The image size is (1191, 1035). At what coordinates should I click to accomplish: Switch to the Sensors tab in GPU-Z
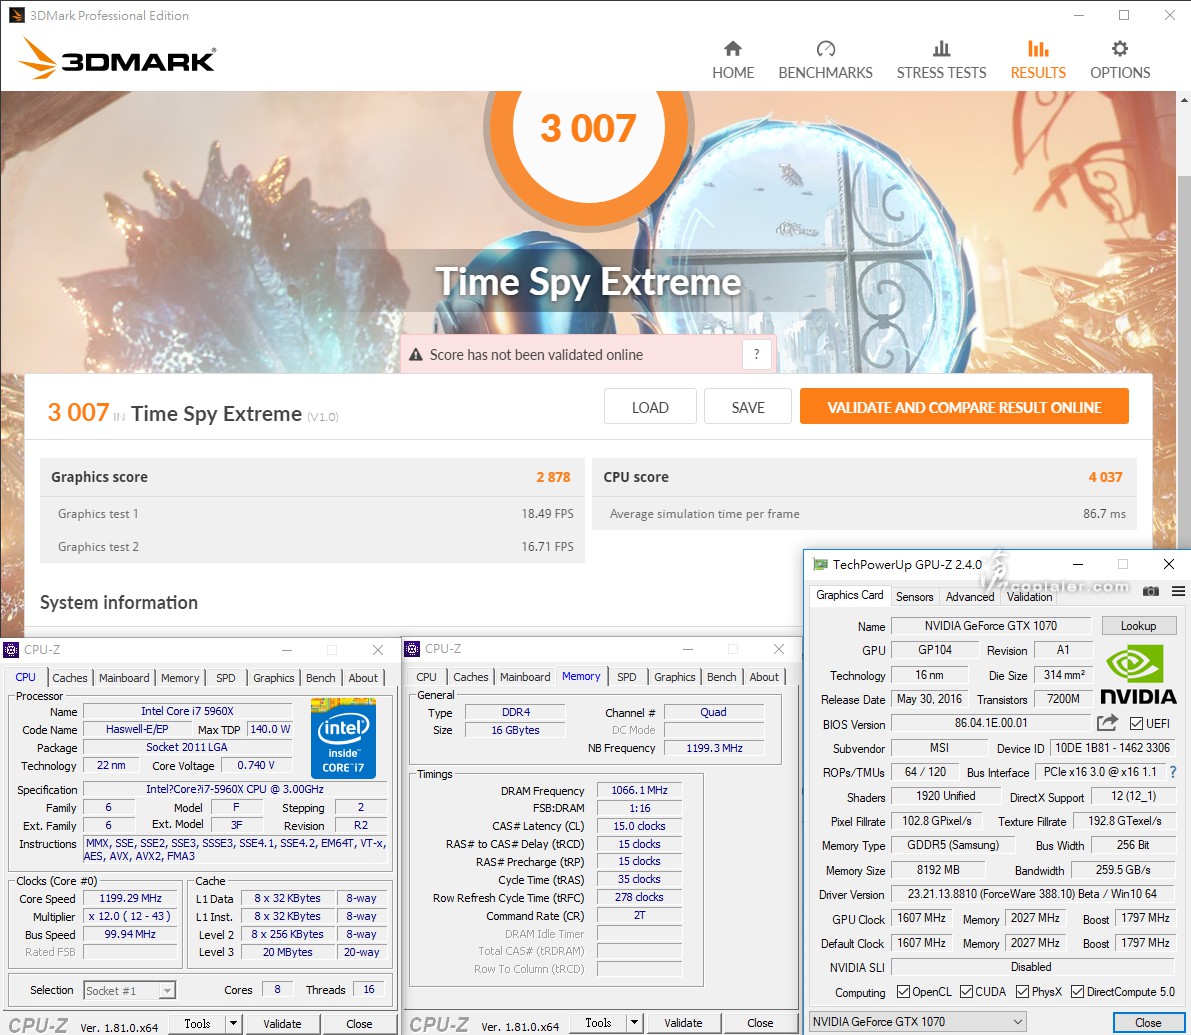[915, 596]
